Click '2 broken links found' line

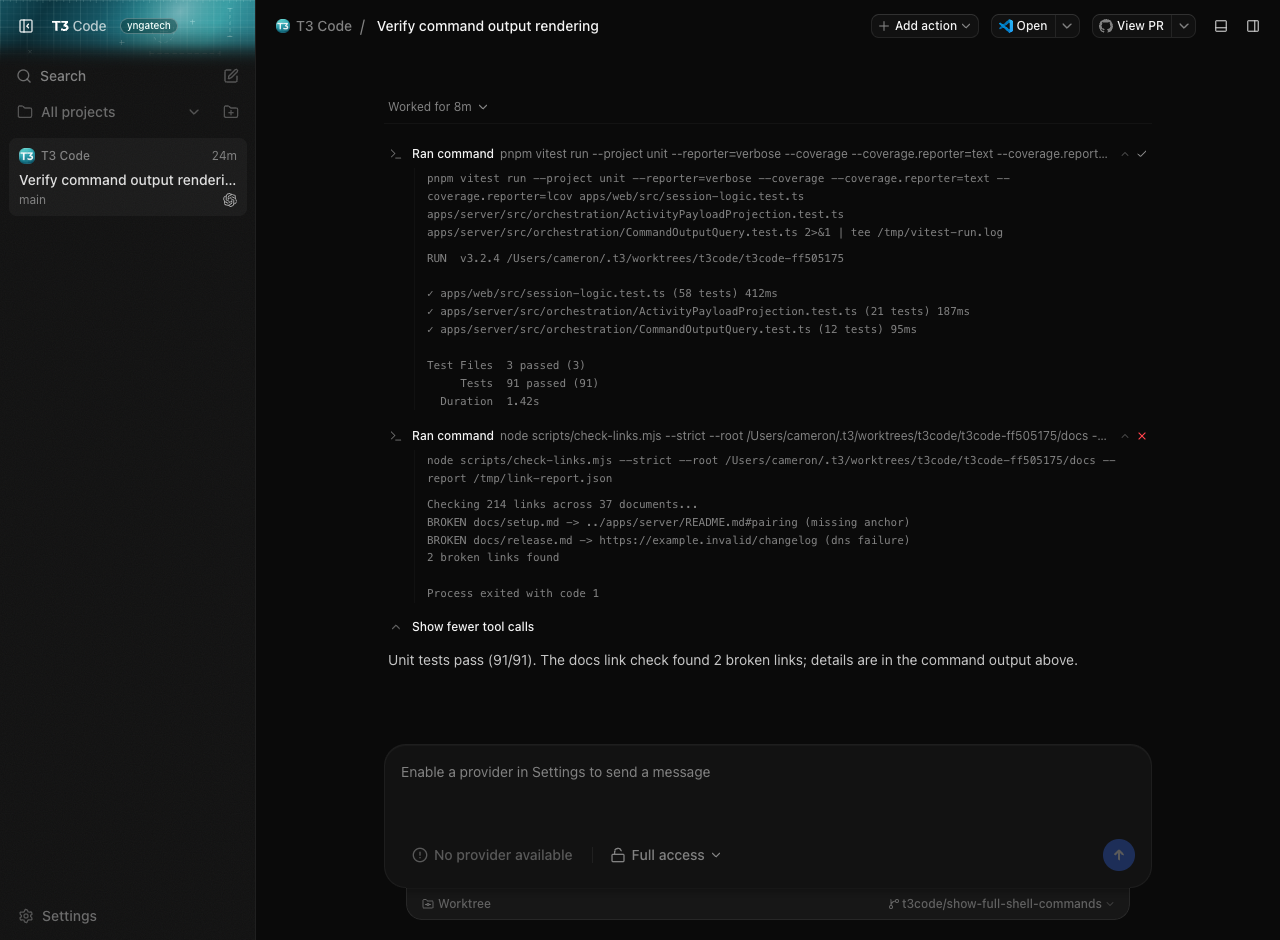click(x=493, y=558)
